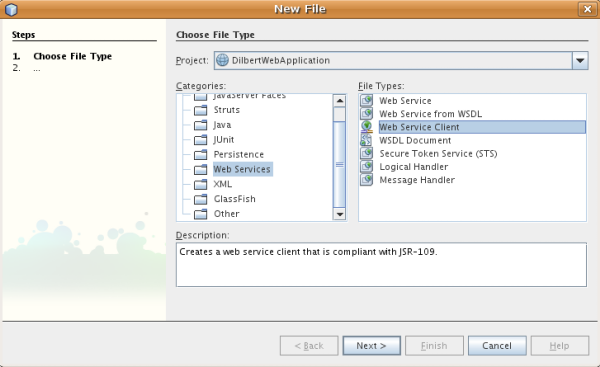The height and width of the screenshot is (367, 600).
Task: Close the New File dialog
Action: pos(587,9)
